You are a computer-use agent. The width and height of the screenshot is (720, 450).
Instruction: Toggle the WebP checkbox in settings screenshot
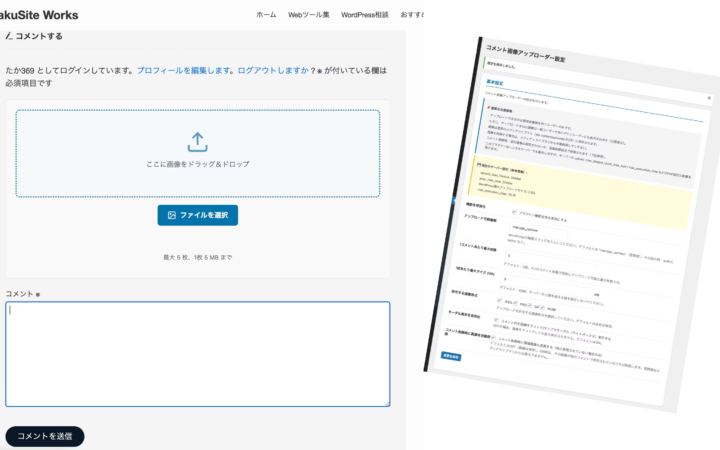[x=542, y=307]
